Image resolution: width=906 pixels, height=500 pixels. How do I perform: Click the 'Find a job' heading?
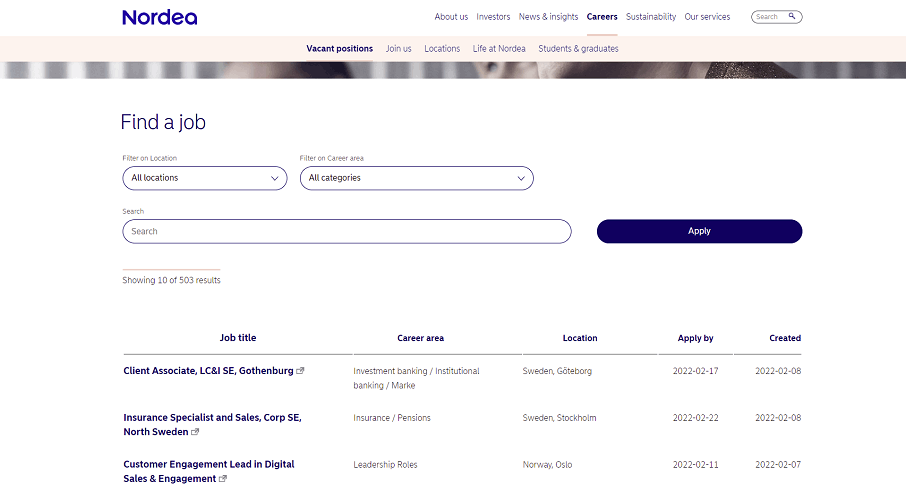point(163,123)
